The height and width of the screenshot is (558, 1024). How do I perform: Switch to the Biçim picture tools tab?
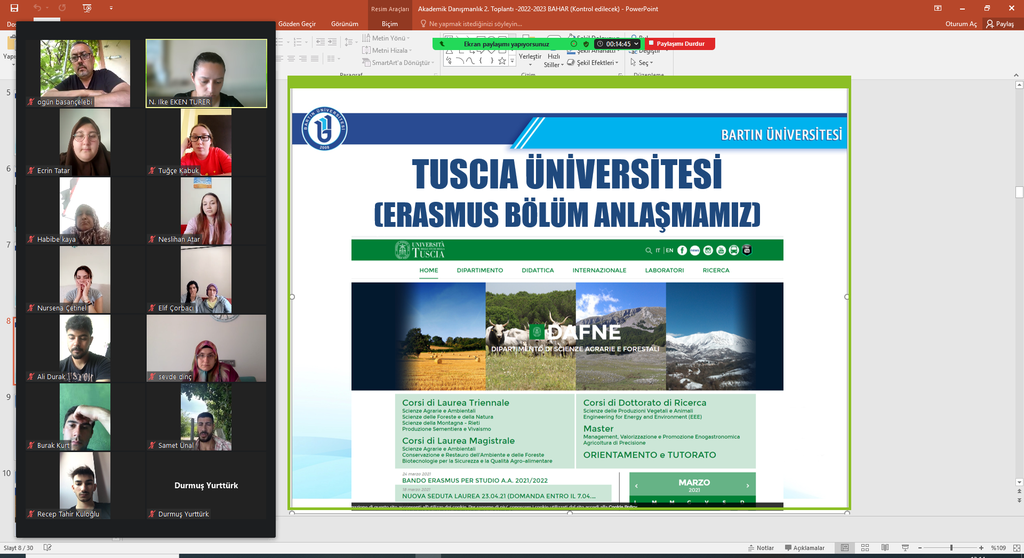tap(389, 24)
